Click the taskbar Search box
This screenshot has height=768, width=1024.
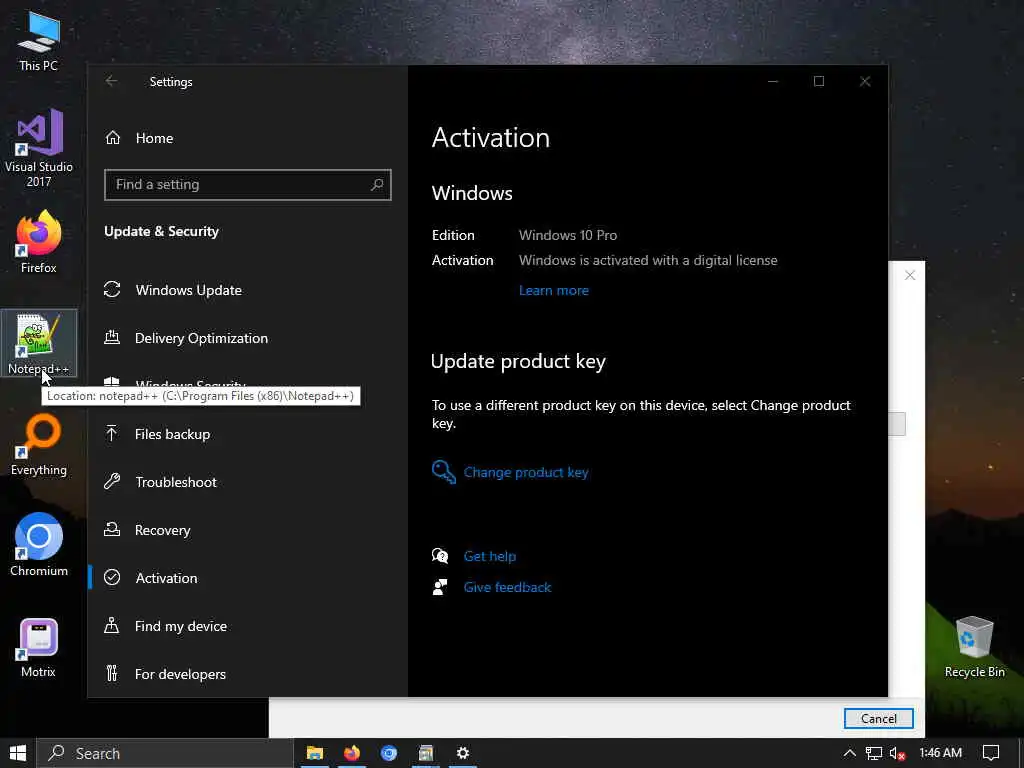(x=165, y=754)
